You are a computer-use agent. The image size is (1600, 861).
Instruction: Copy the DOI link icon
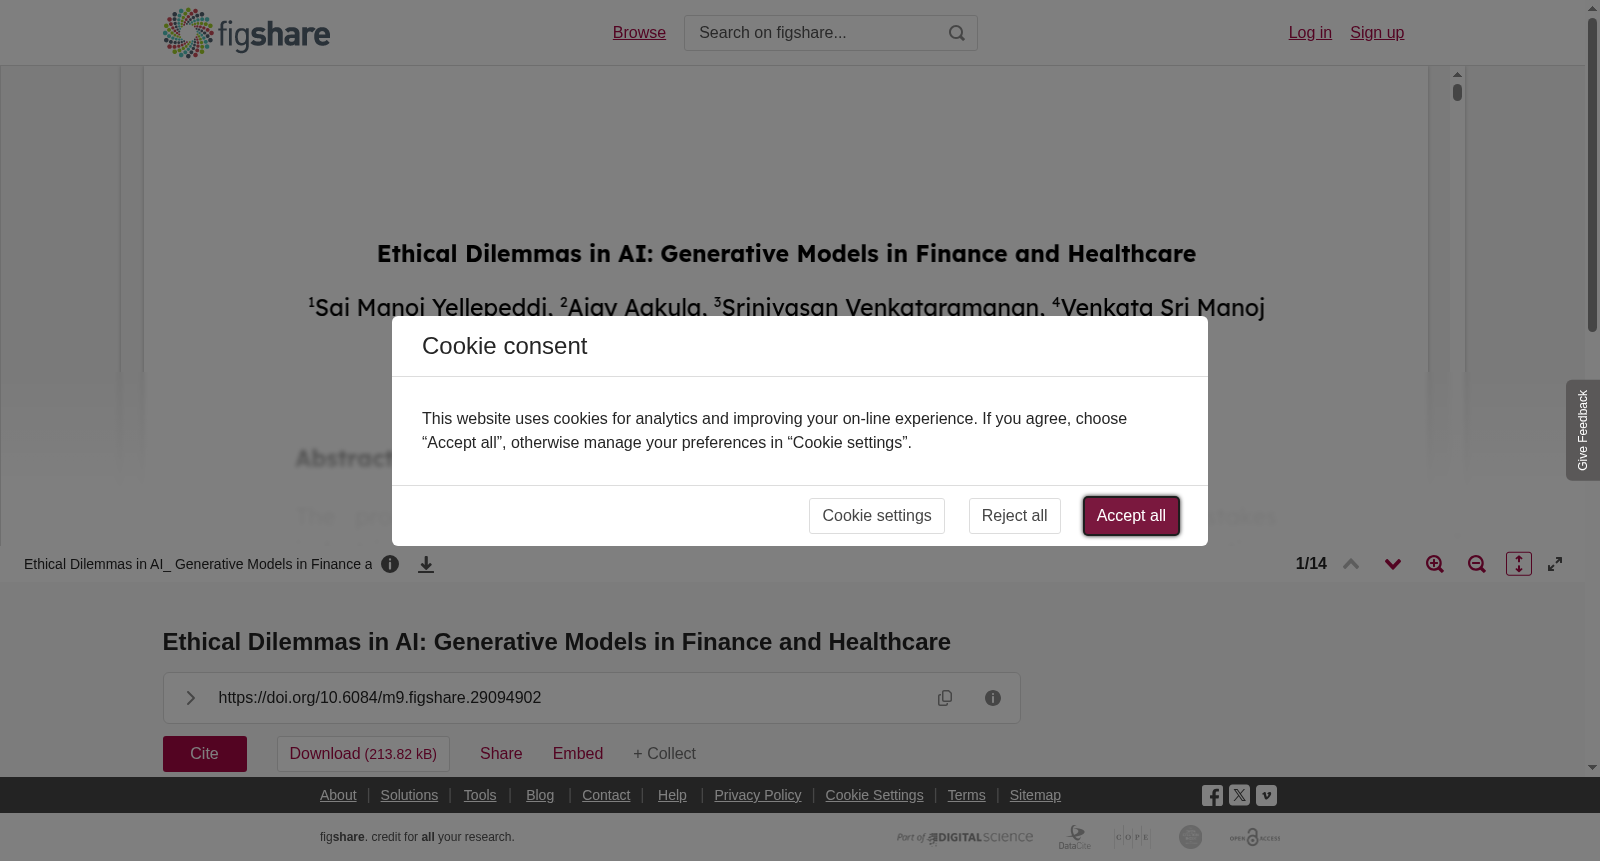945,698
